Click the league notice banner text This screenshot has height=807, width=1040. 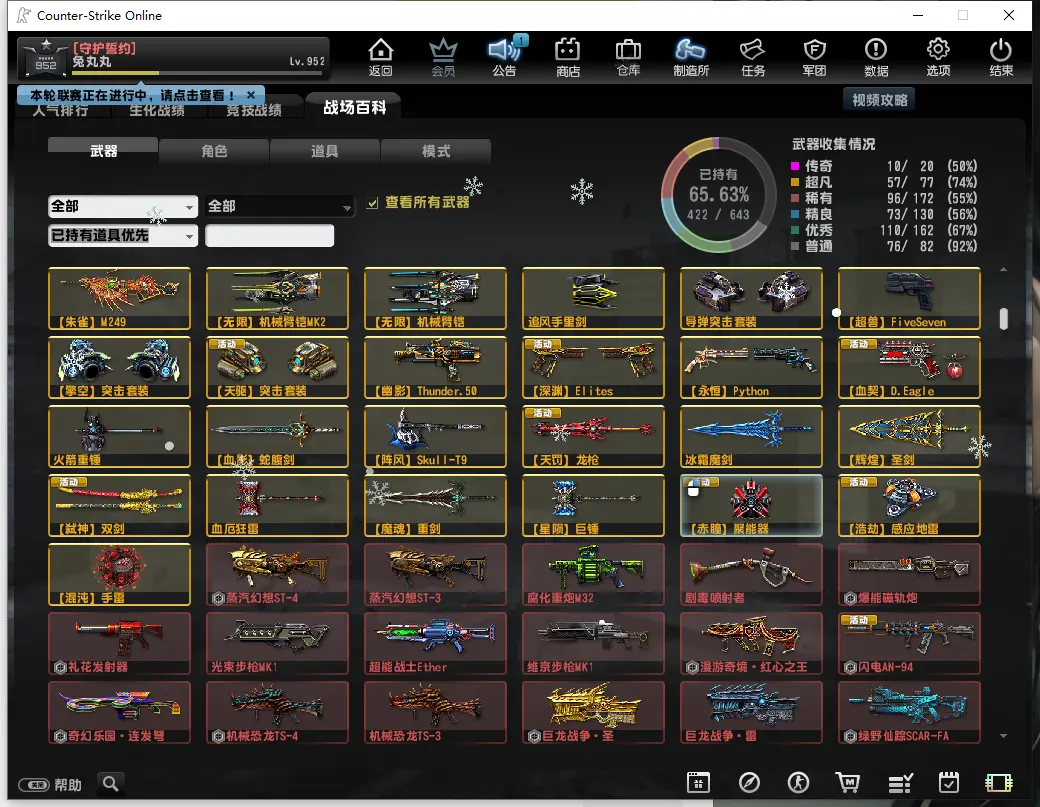[x=132, y=95]
